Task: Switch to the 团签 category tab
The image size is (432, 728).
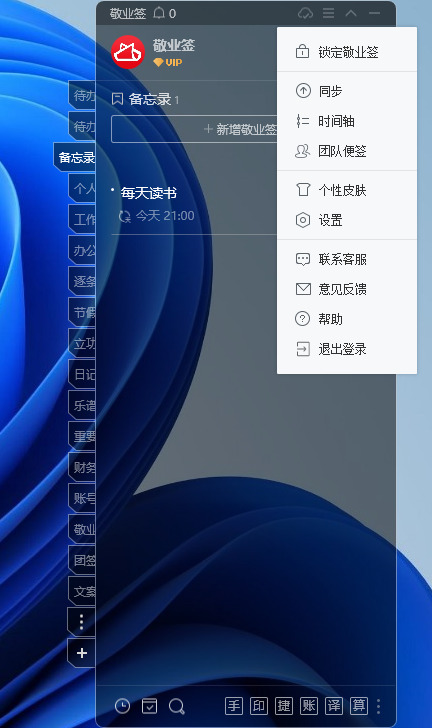Action: click(x=82, y=560)
